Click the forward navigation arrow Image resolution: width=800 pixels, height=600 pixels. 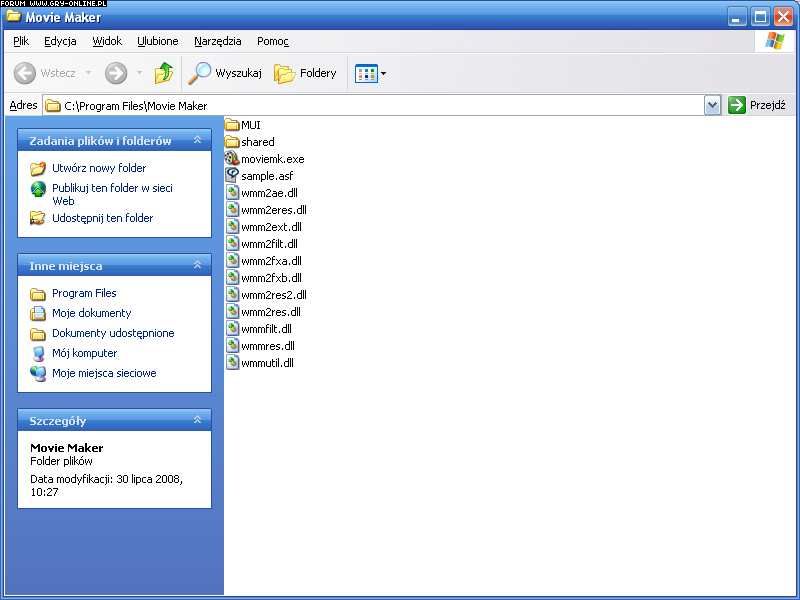point(116,73)
